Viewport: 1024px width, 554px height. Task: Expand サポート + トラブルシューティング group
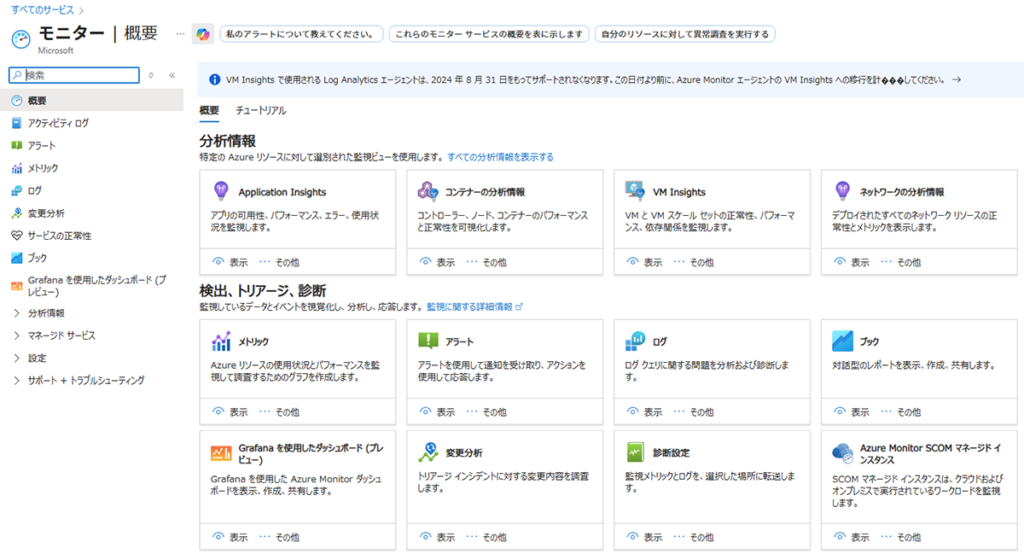tap(17, 380)
